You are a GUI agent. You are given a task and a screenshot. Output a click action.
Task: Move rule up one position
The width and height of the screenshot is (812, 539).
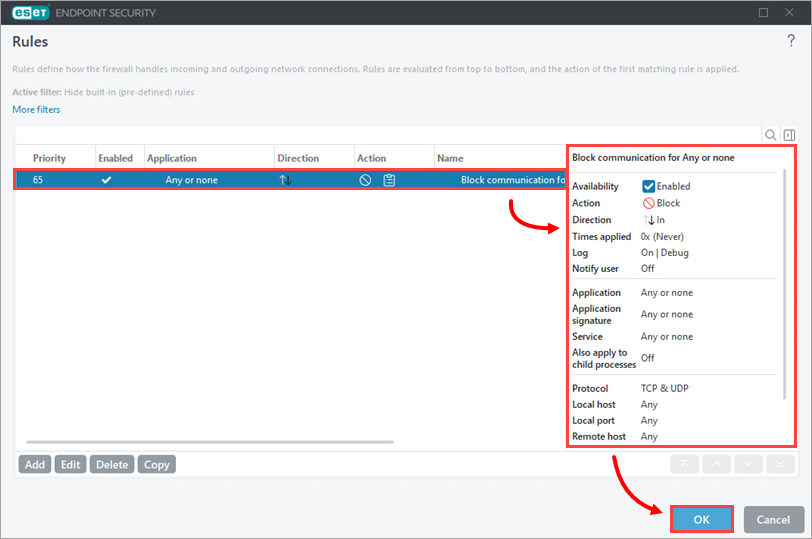716,464
